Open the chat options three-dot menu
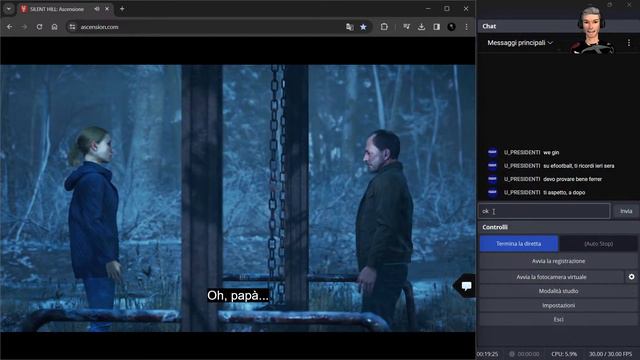 click(x=629, y=43)
